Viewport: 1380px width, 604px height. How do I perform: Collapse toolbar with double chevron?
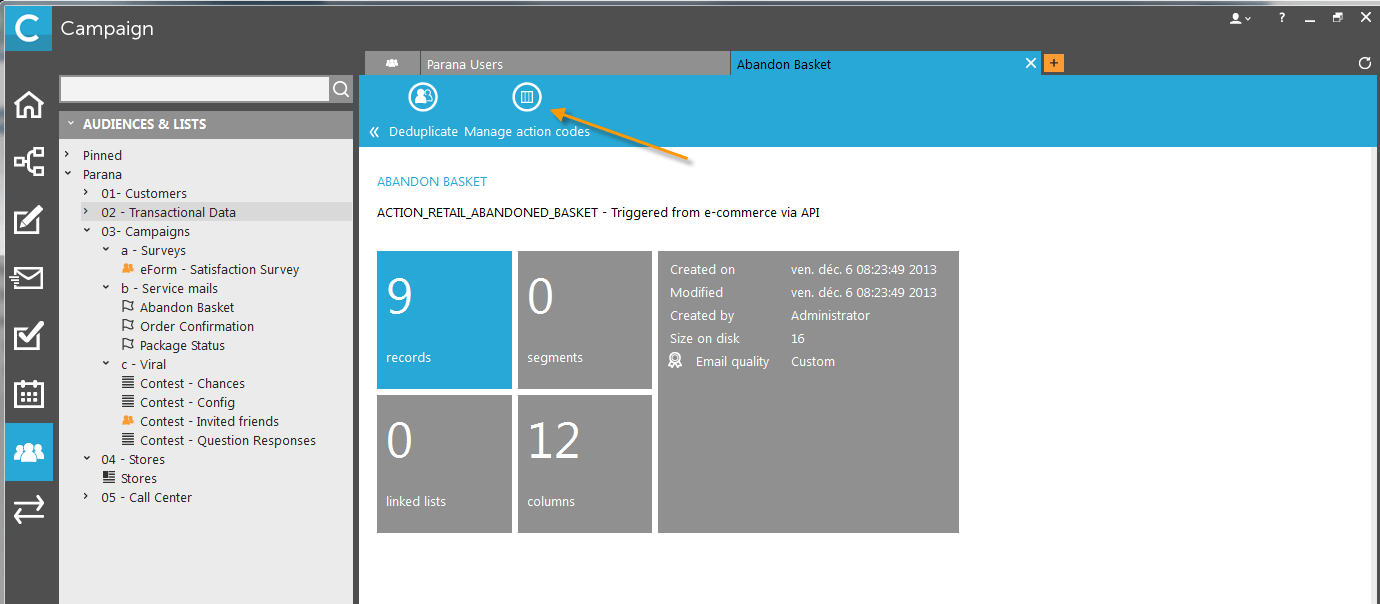(374, 132)
